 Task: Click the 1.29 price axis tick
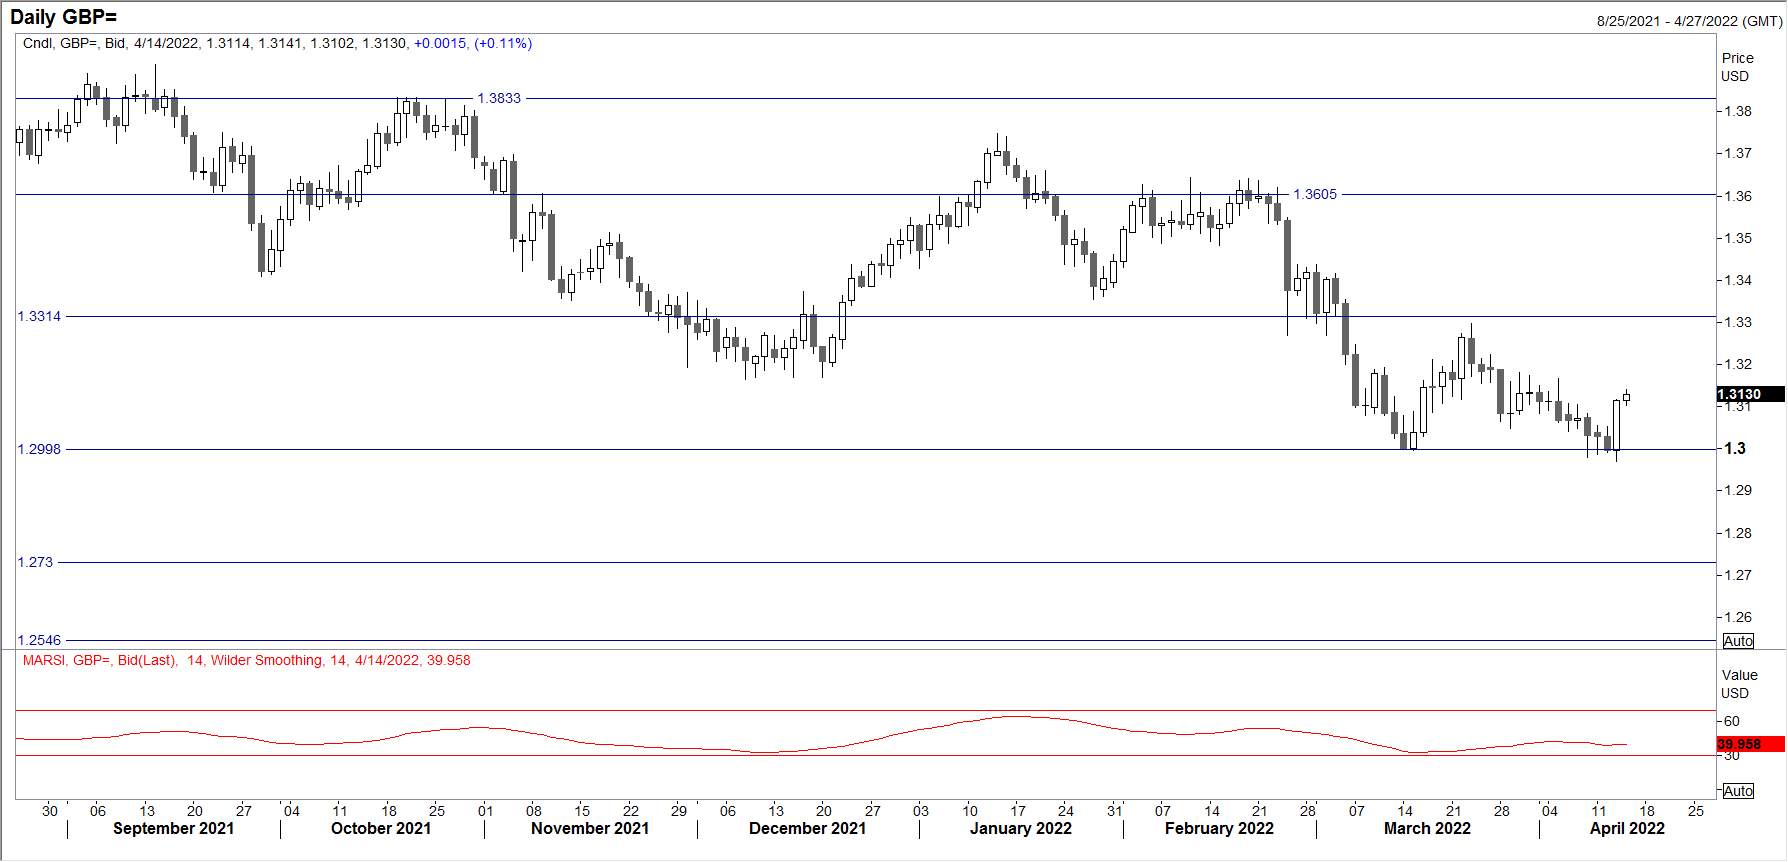coord(1738,490)
